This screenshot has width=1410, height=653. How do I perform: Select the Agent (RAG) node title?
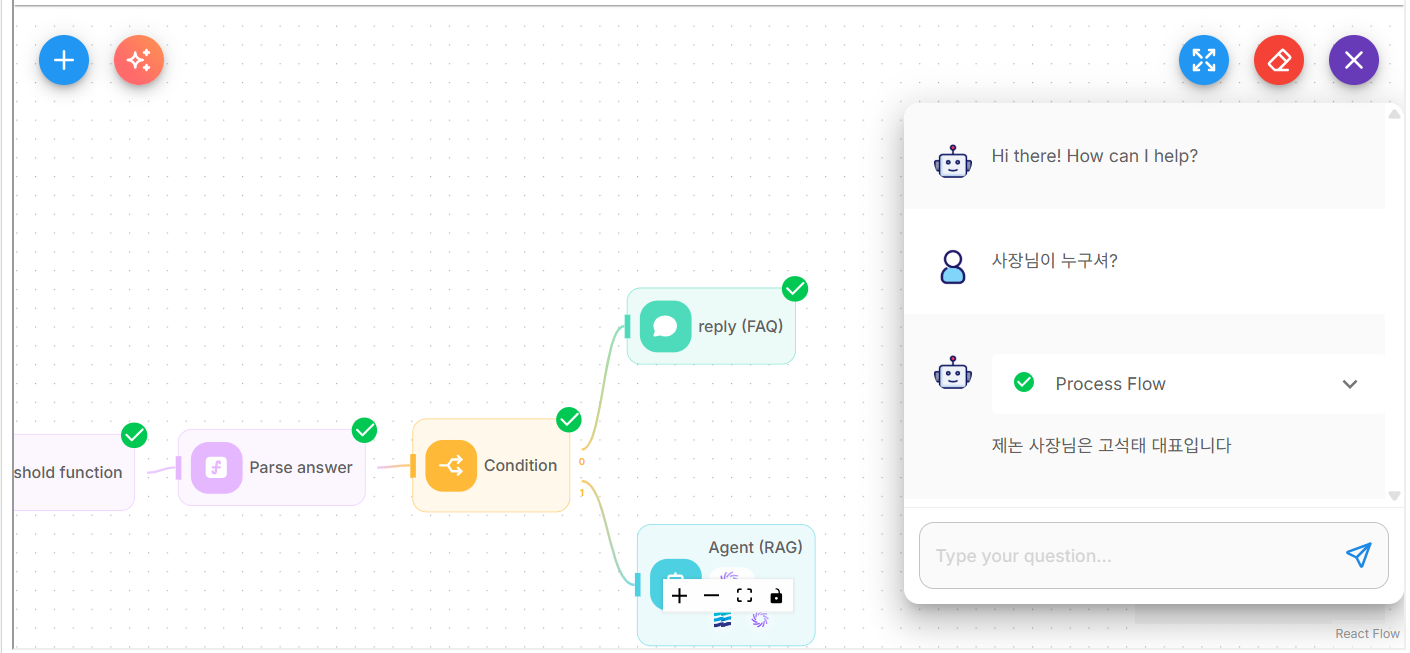click(755, 547)
